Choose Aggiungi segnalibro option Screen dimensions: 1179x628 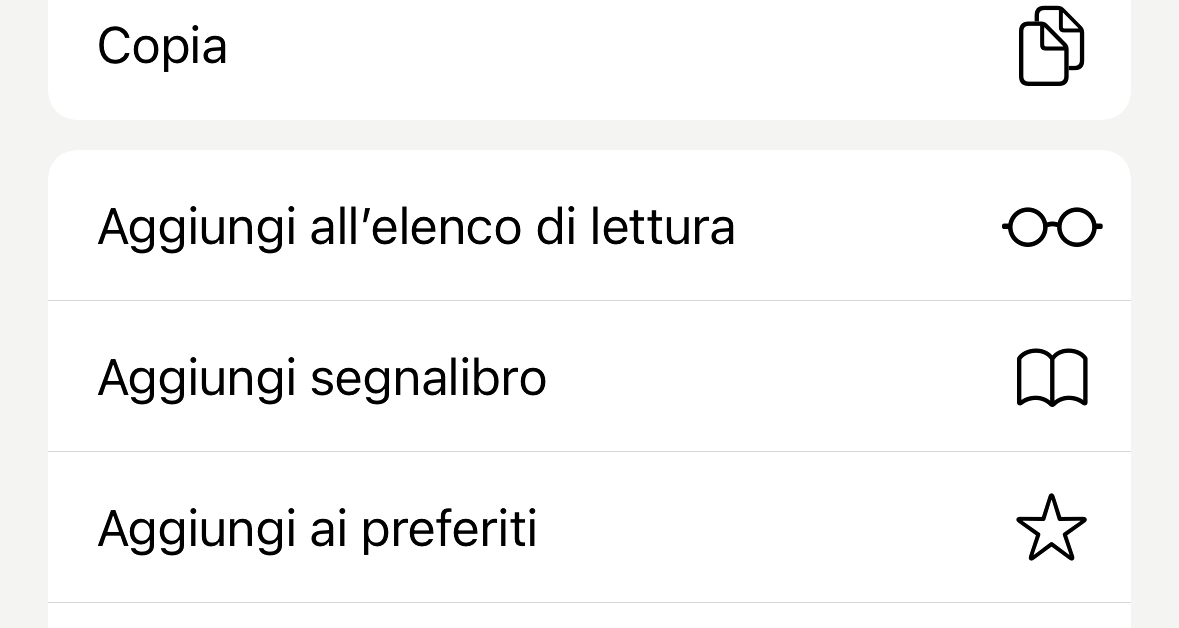pyautogui.click(x=590, y=376)
